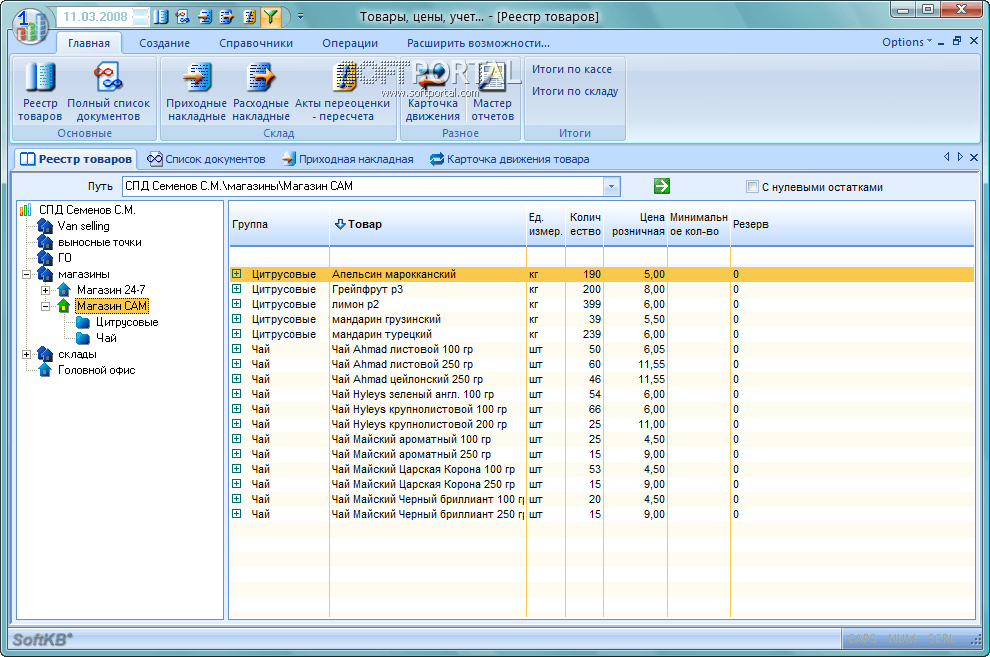
Task: Expand the склады tree node
Action: (26, 354)
